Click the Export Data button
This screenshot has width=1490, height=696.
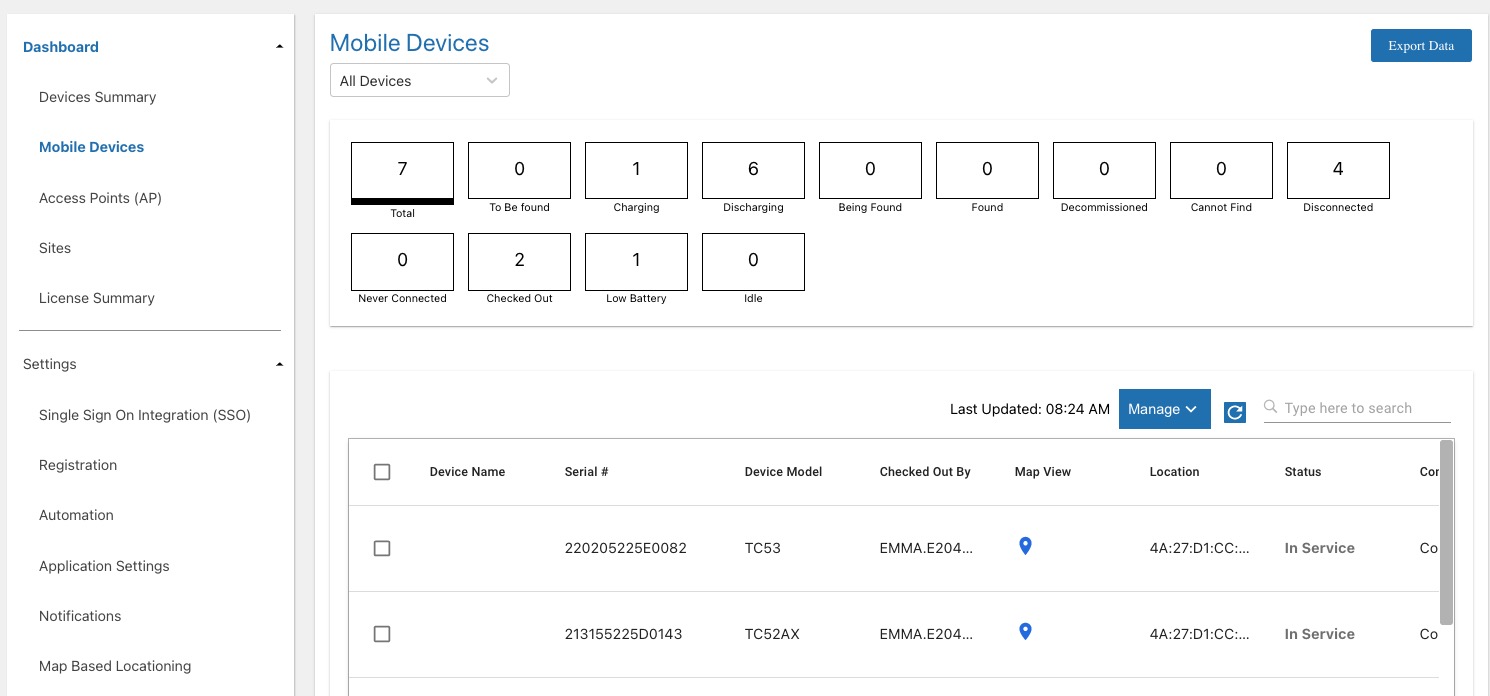coord(1420,45)
